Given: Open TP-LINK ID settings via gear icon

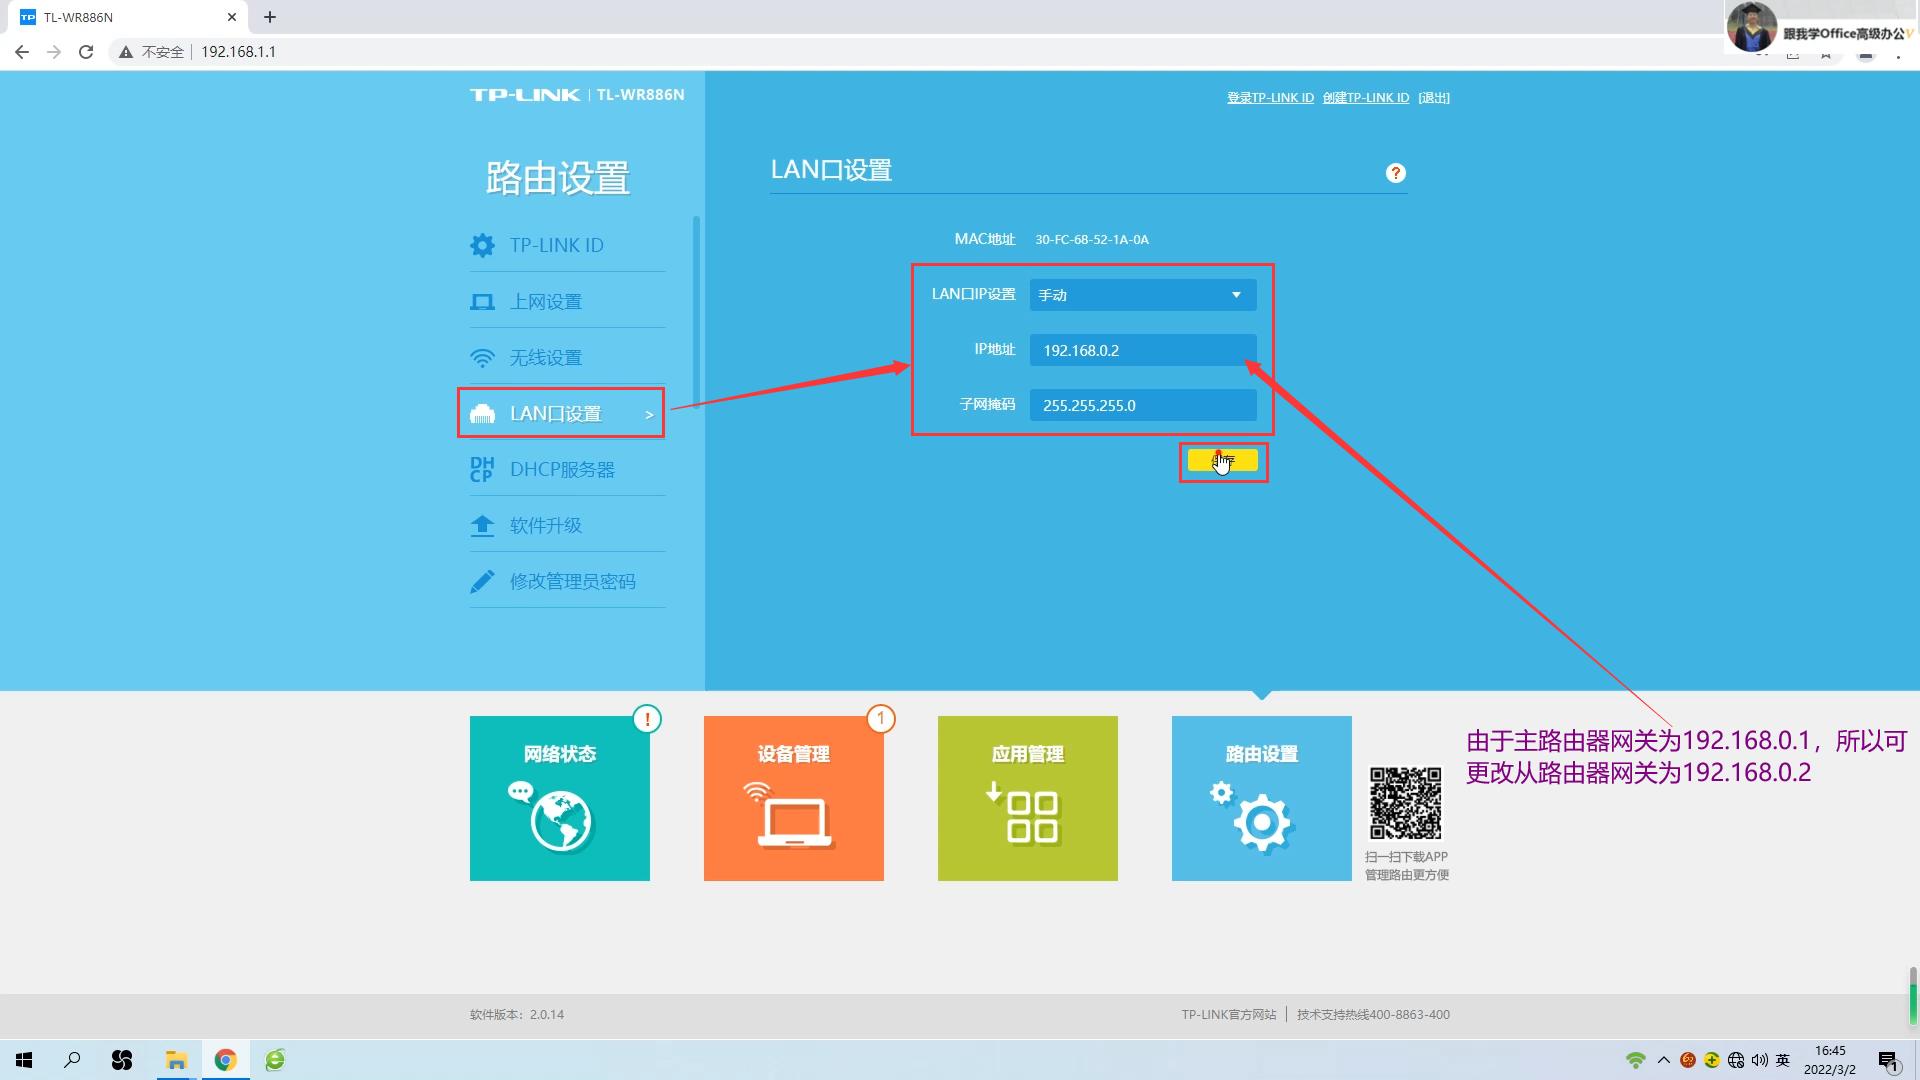Looking at the screenshot, I should (482, 245).
